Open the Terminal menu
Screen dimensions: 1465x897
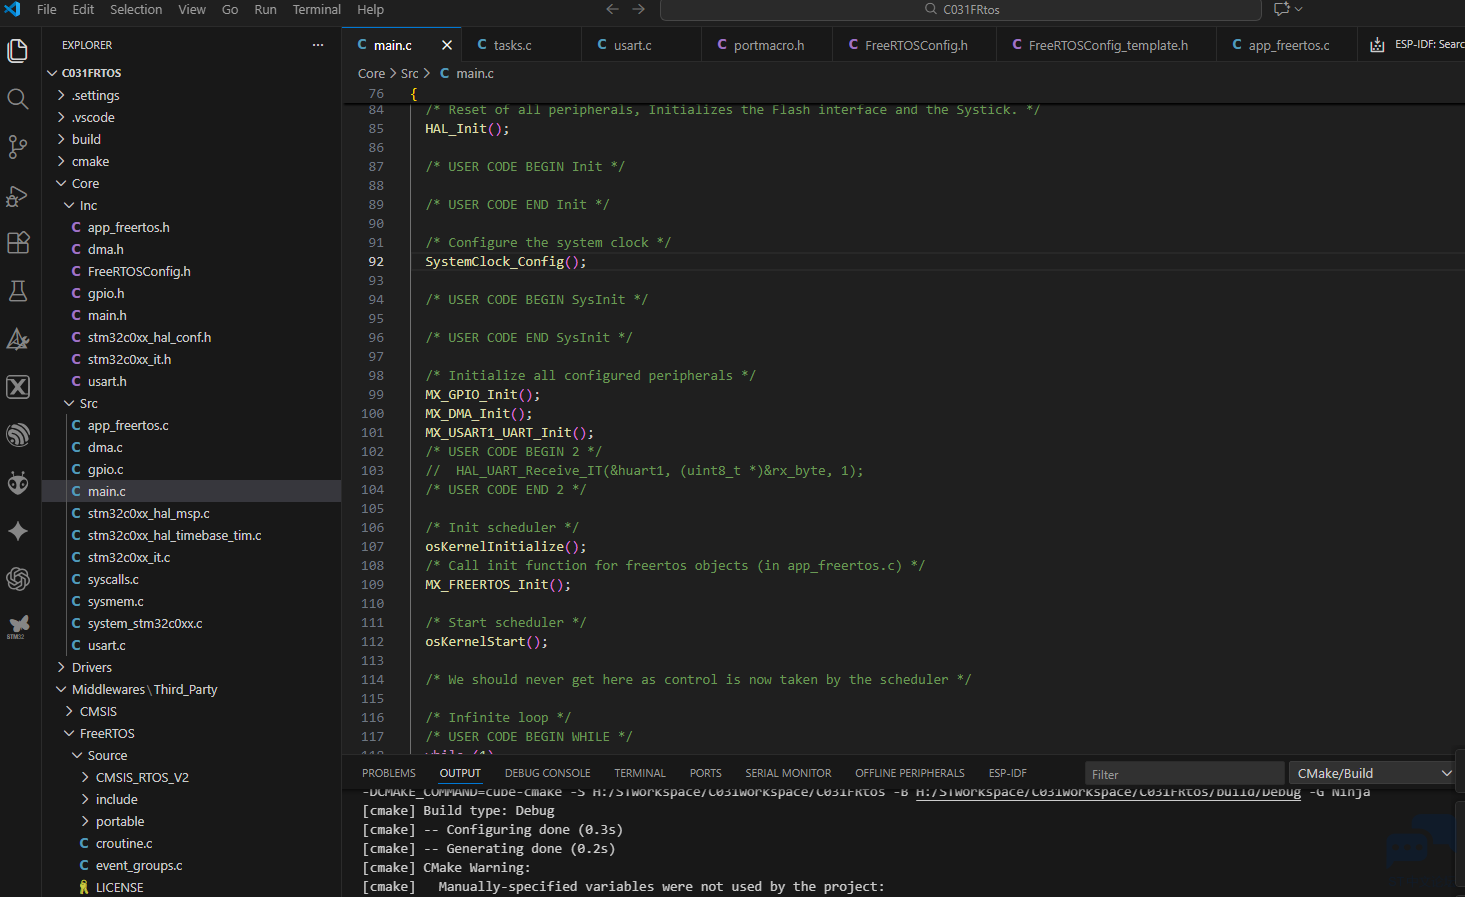[x=316, y=9]
